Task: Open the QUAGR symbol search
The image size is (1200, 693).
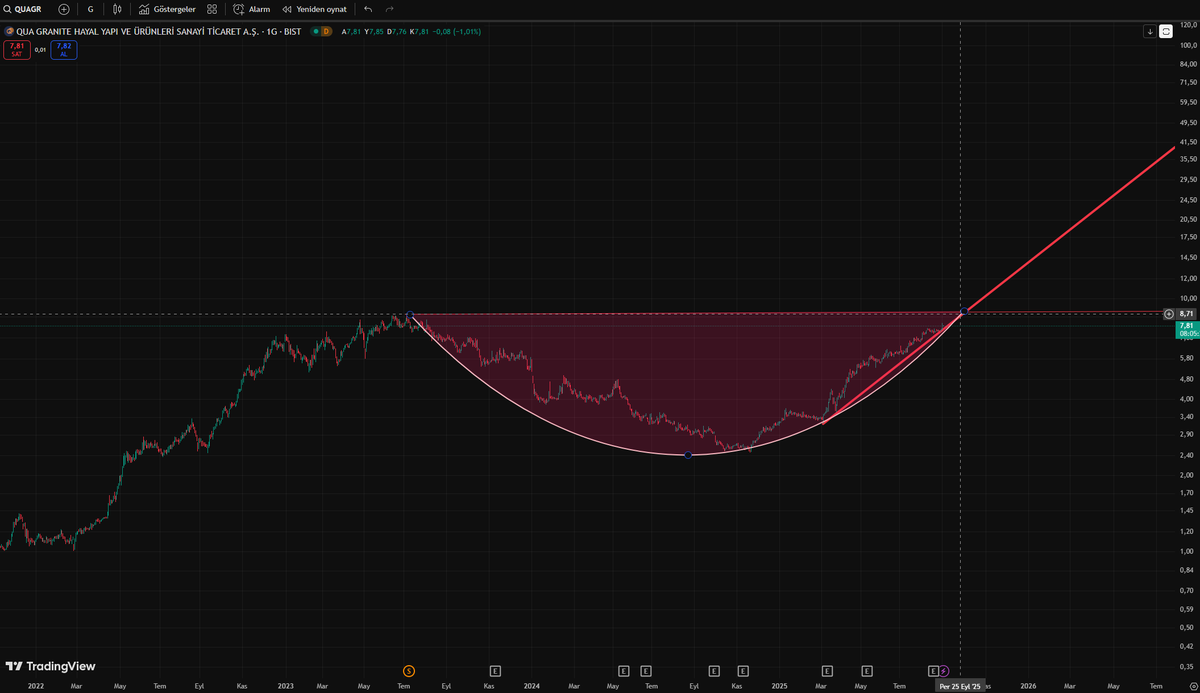Action: click(24, 9)
